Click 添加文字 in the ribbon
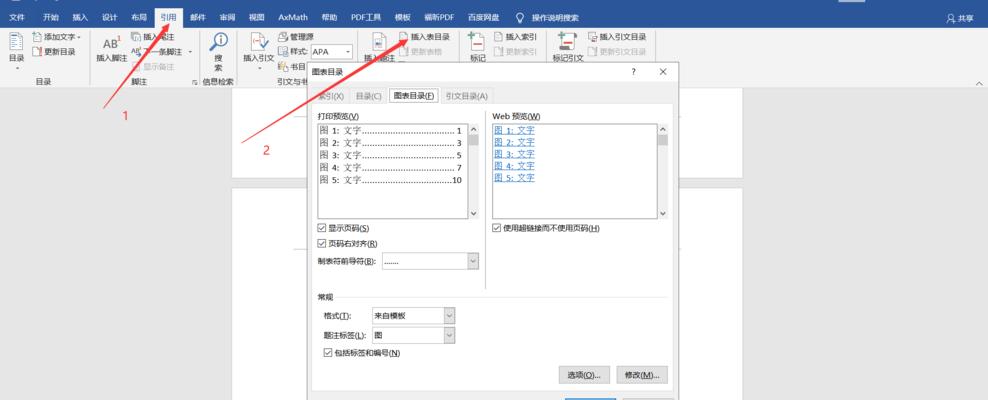Image resolution: width=988 pixels, height=400 pixels. point(59,38)
